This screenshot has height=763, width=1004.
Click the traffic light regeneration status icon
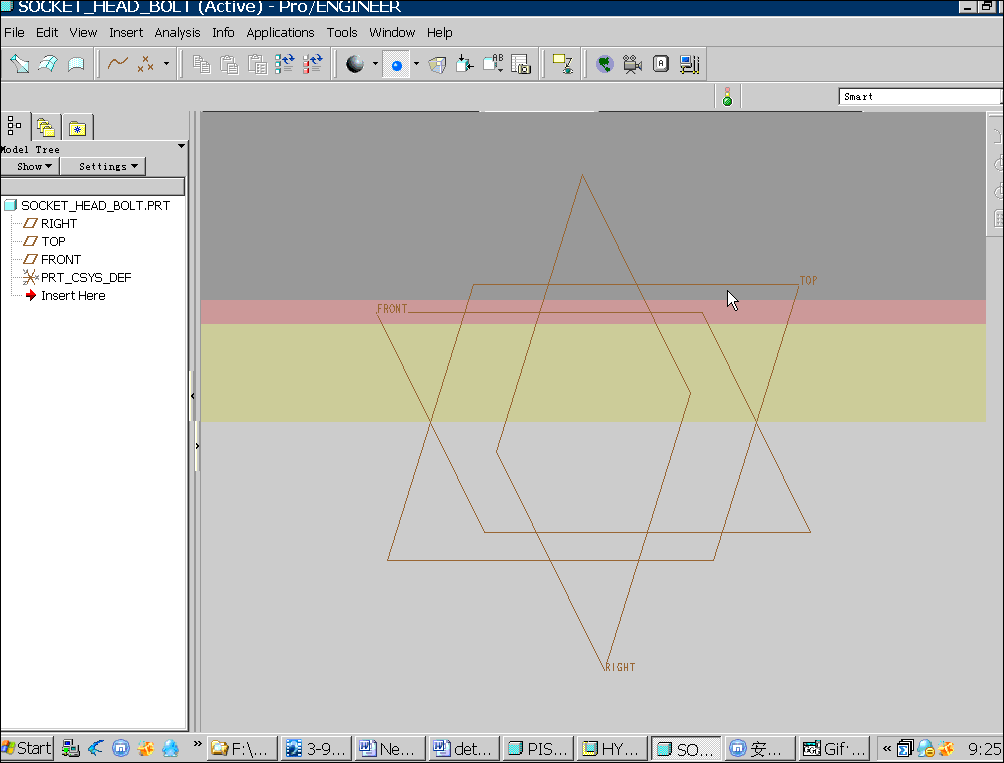click(727, 97)
